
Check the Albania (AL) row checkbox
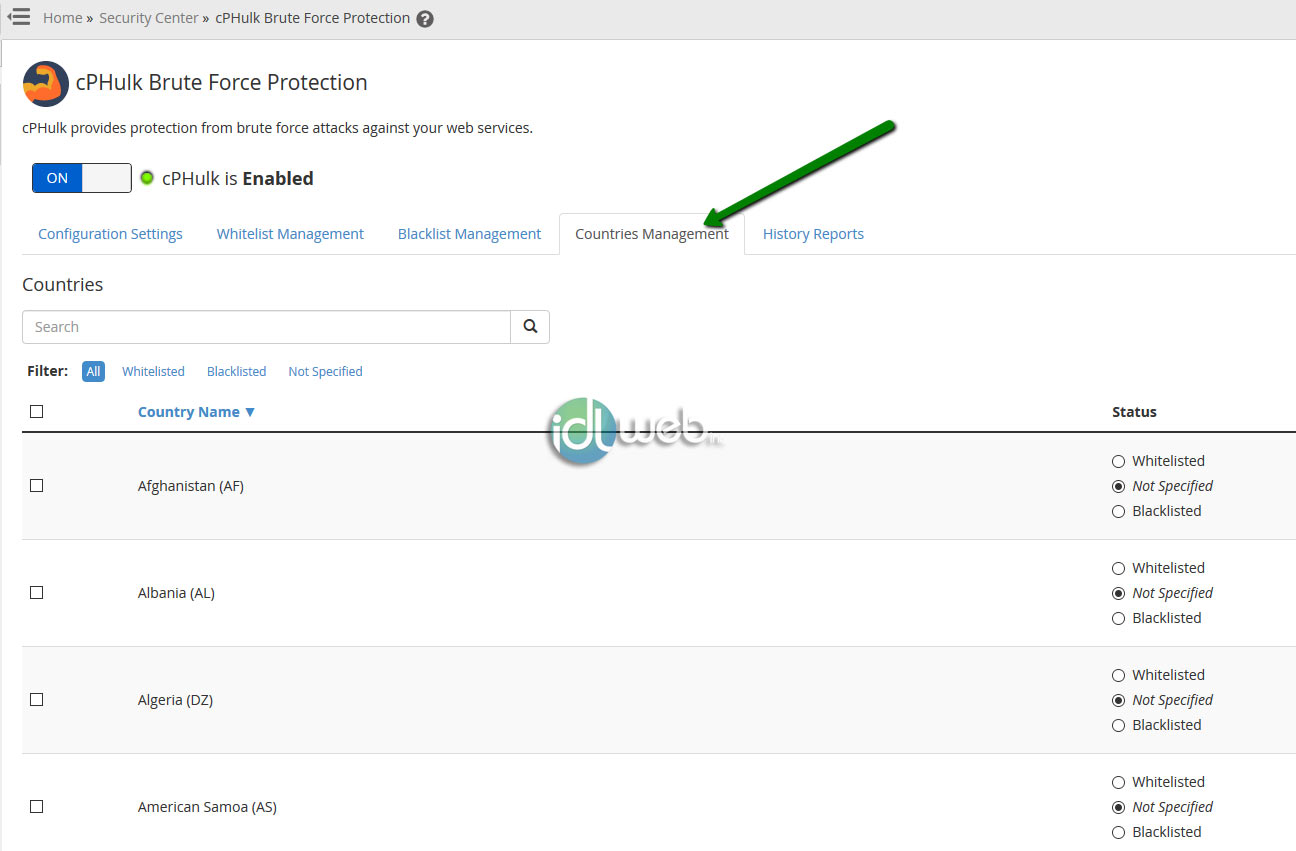[37, 592]
